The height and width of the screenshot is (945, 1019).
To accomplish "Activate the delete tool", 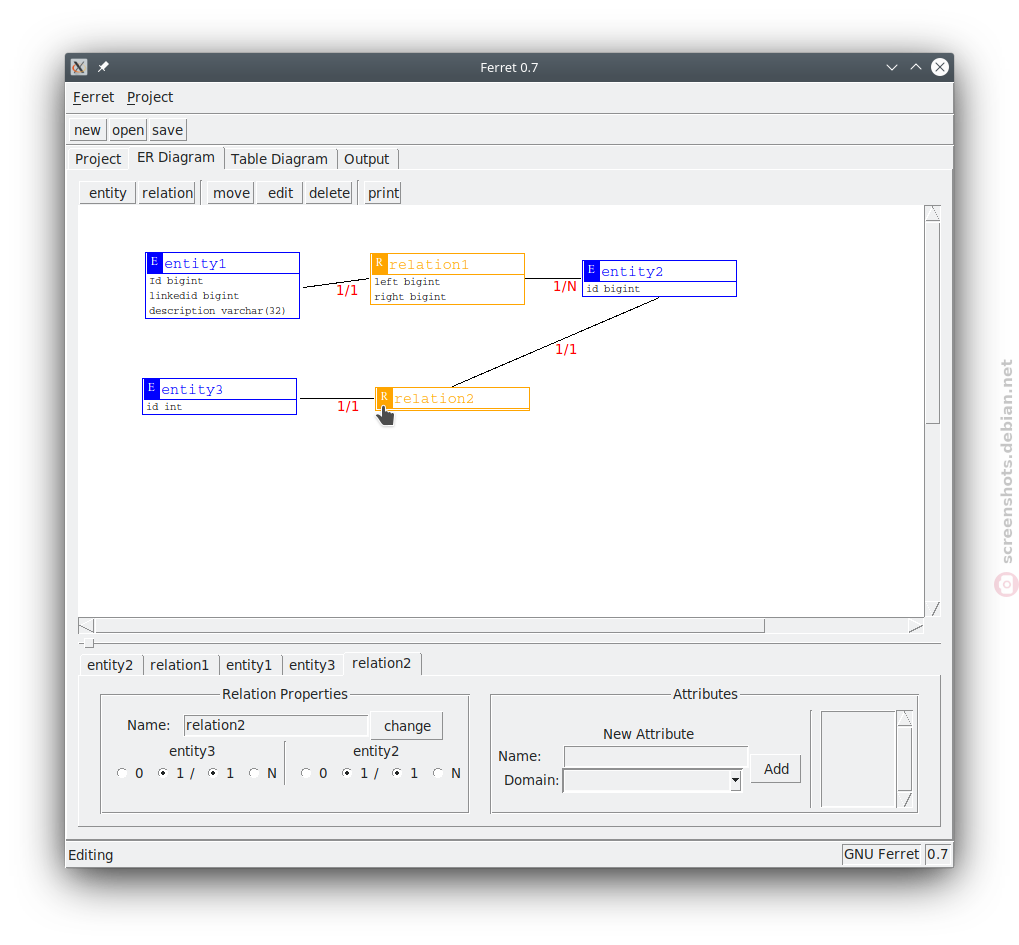I will click(329, 193).
